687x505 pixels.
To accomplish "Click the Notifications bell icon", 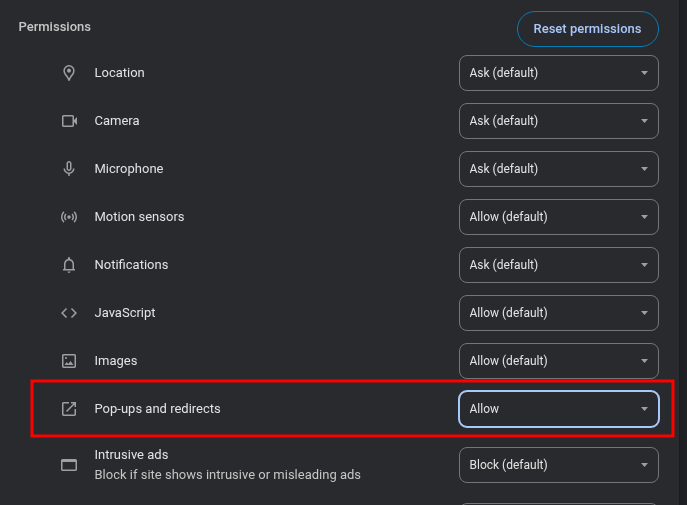I will (69, 265).
